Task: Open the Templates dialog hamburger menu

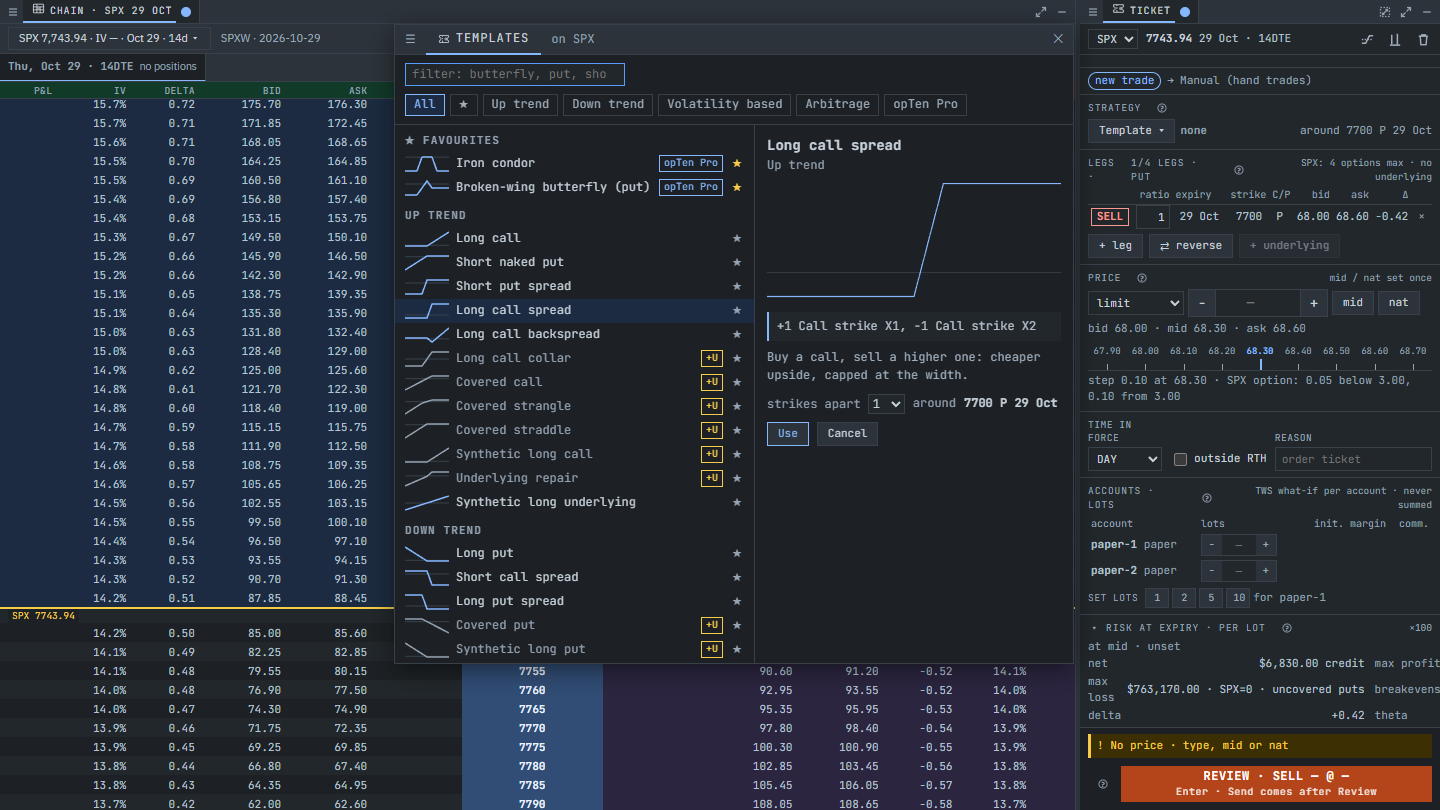Action: click(x=410, y=39)
